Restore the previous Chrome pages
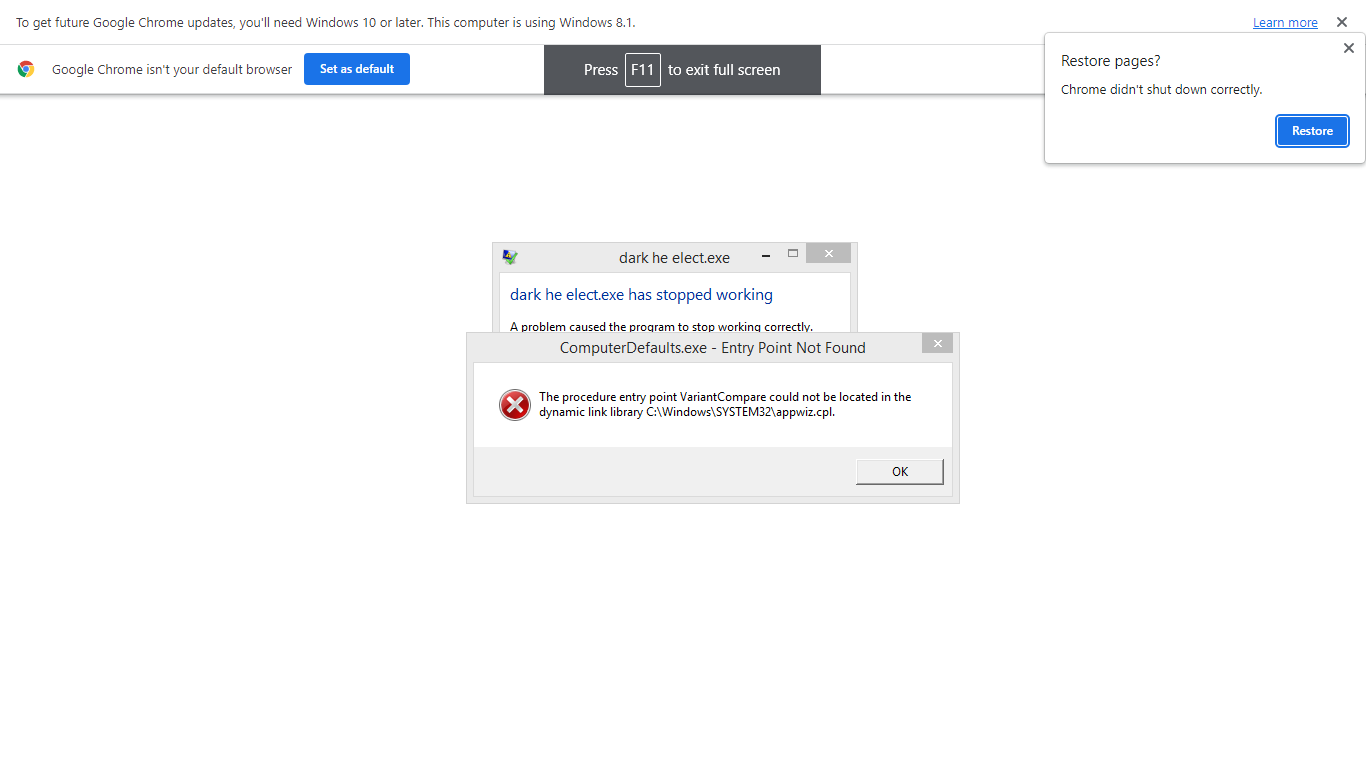This screenshot has height=768, width=1366. point(1312,131)
